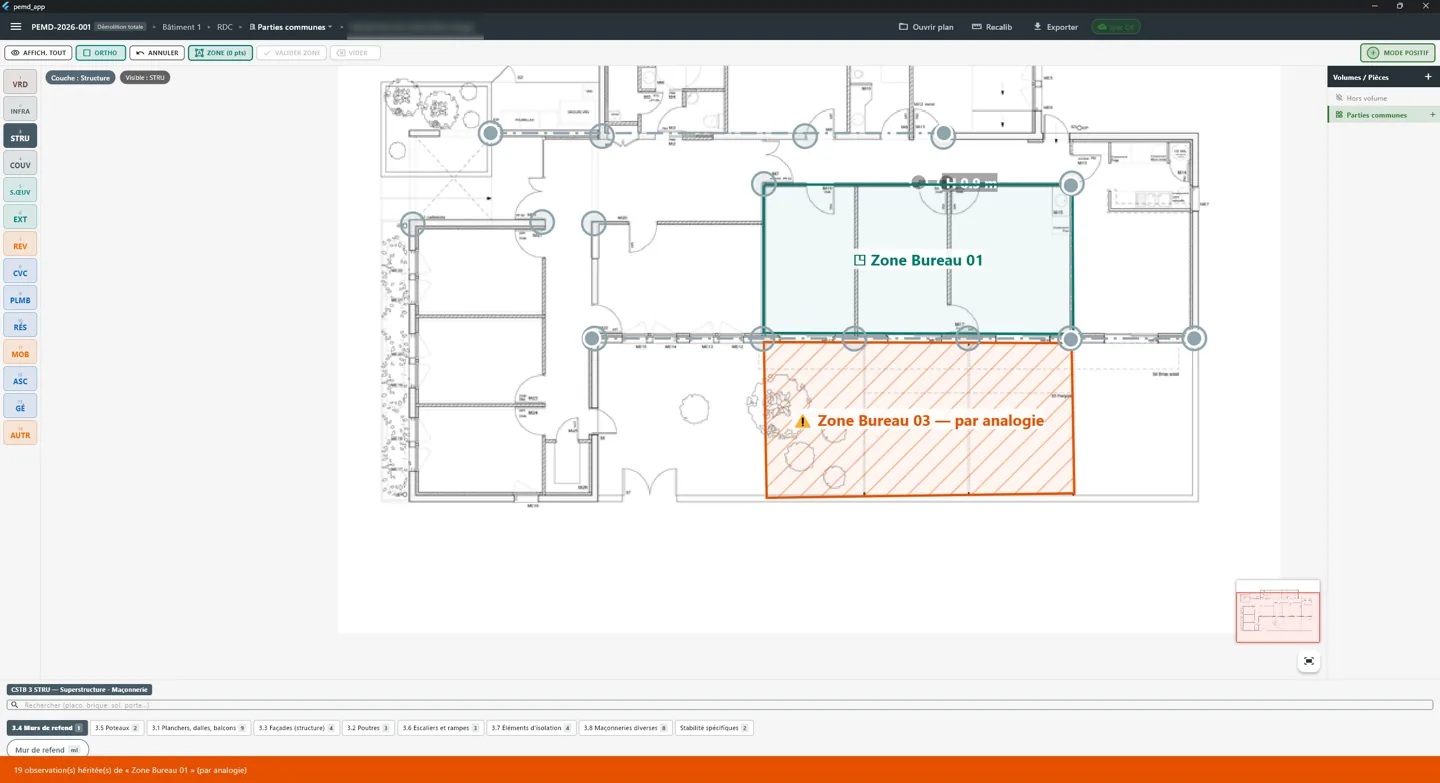Switch to 3.7 Éléments d'isolation tab

coord(531,728)
